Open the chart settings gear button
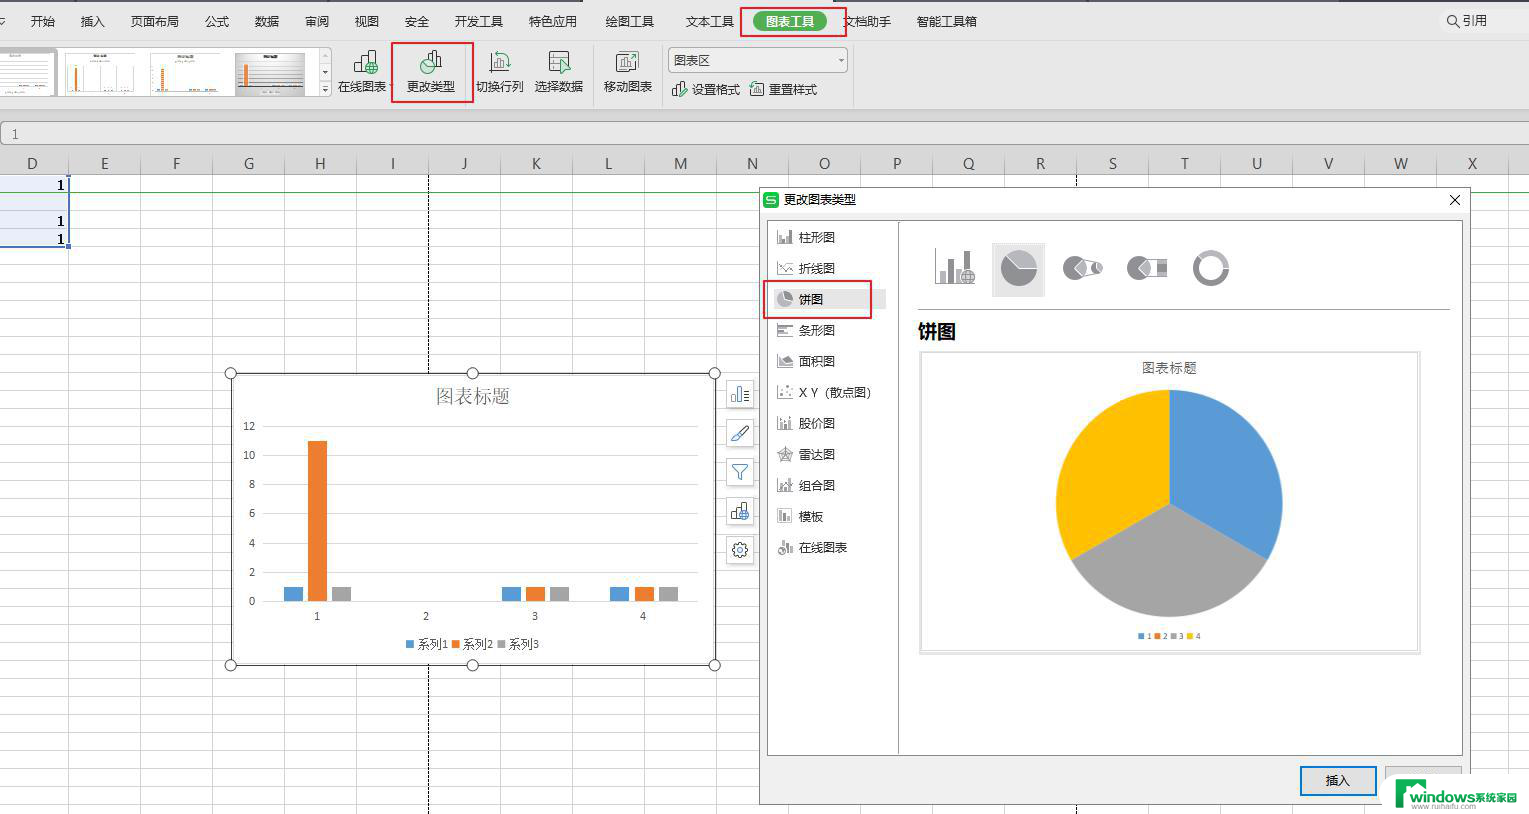This screenshot has width=1529, height=814. 740,550
